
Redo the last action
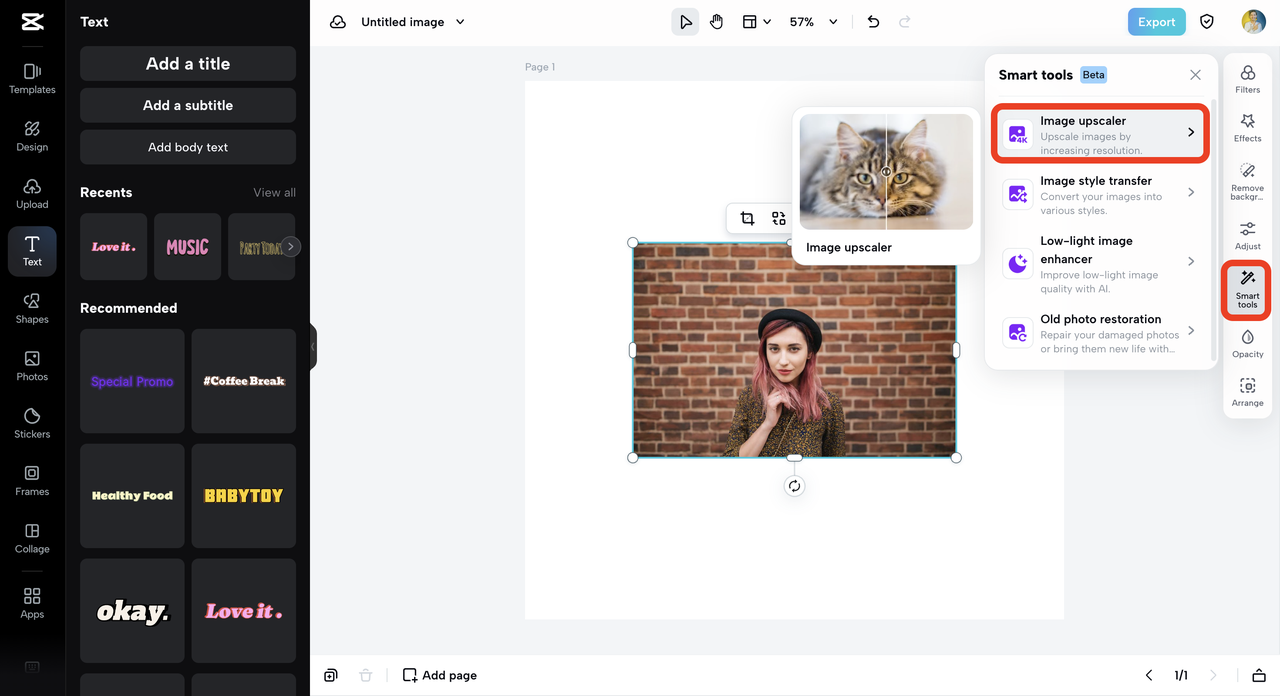[x=905, y=22]
